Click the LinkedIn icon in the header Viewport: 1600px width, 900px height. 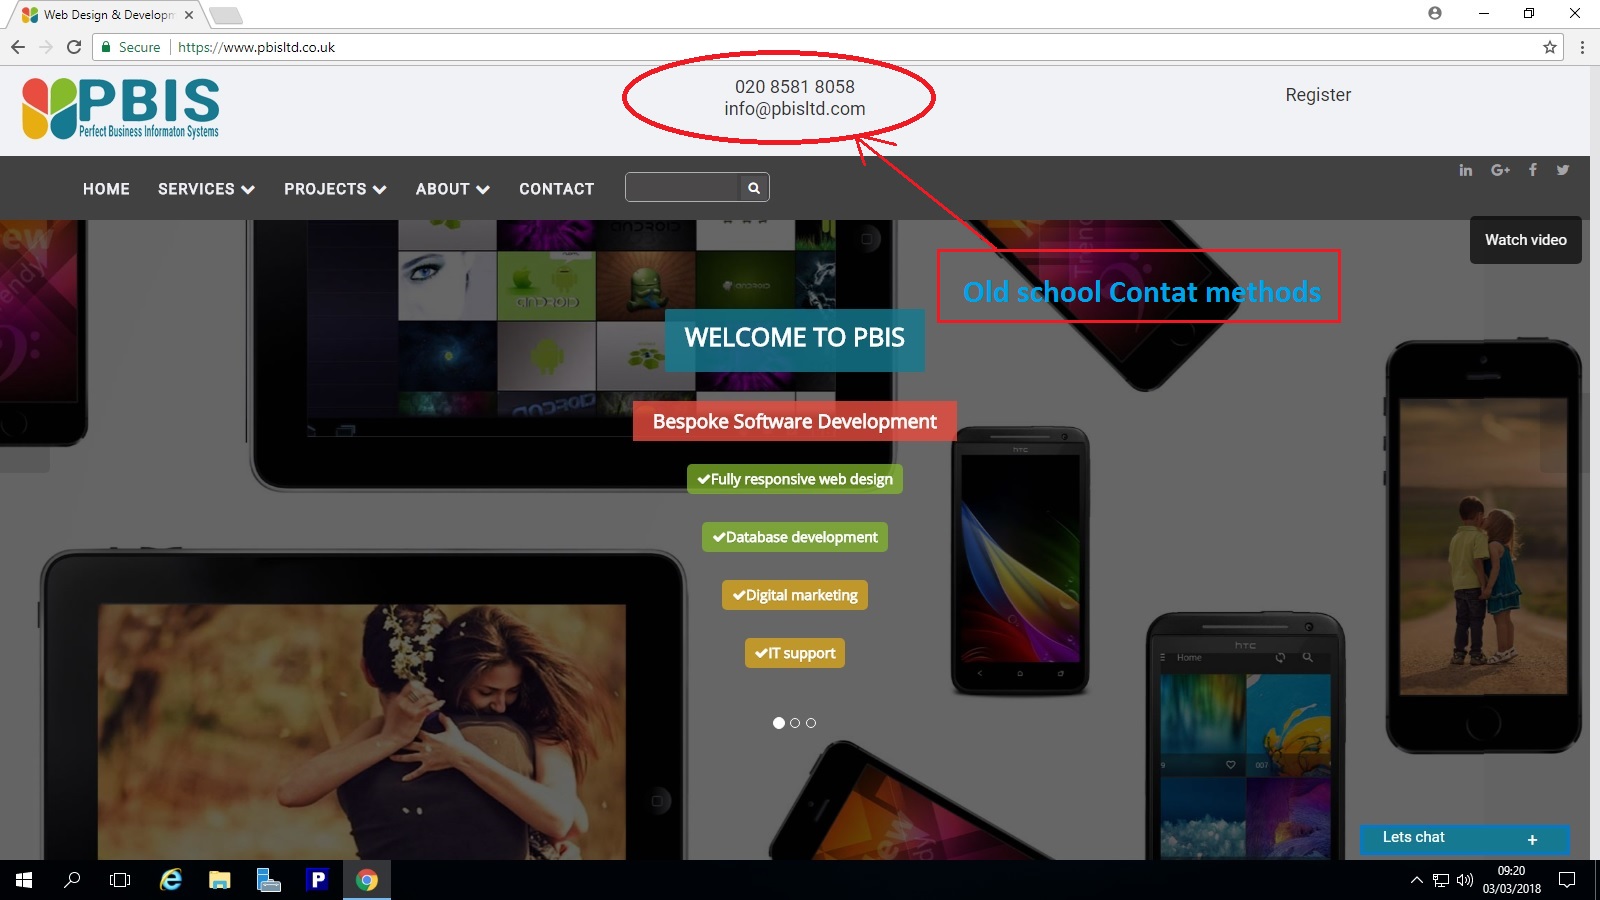(x=1466, y=170)
